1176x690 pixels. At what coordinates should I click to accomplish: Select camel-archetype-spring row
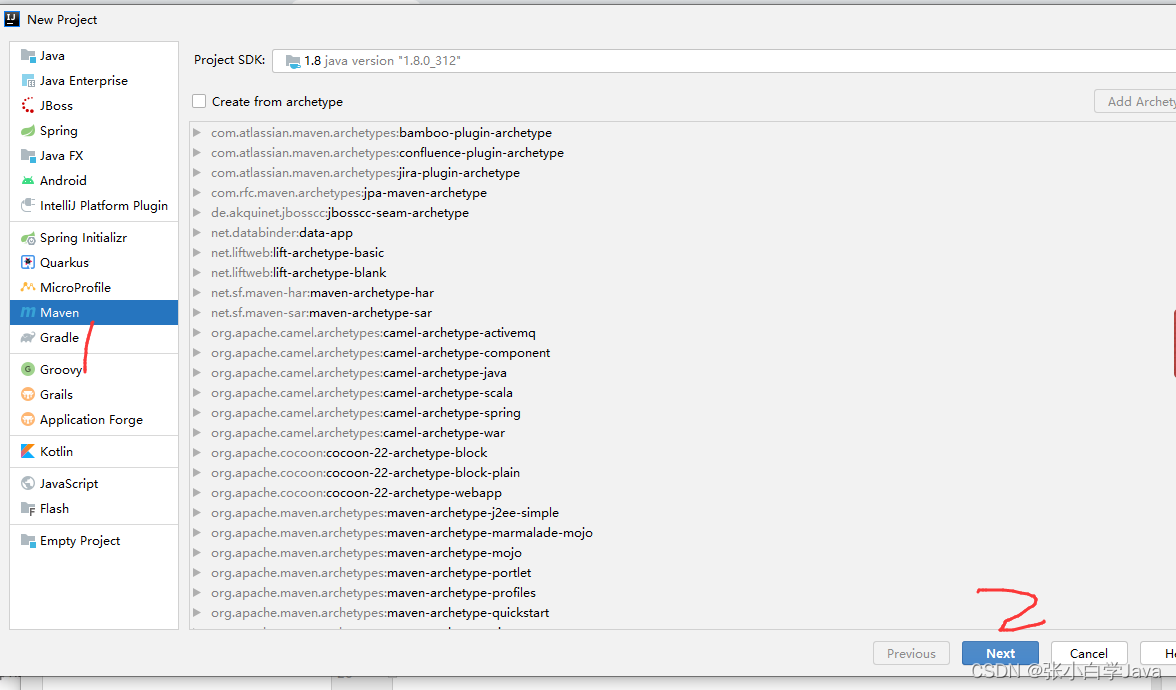682,412
